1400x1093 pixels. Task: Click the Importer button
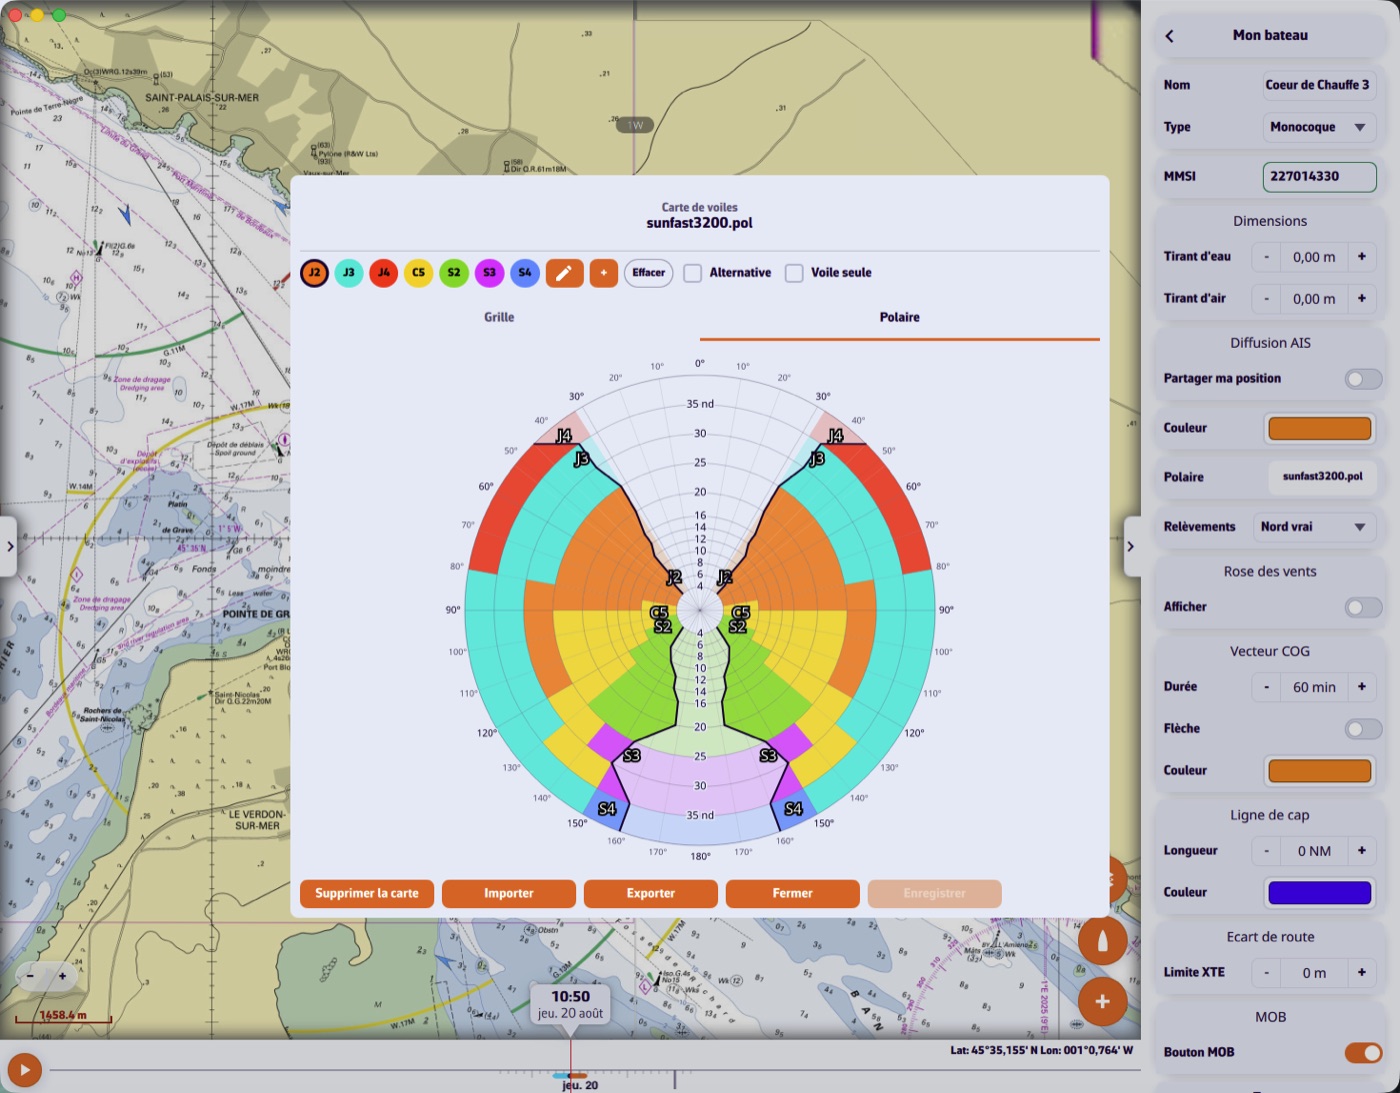[509, 894]
